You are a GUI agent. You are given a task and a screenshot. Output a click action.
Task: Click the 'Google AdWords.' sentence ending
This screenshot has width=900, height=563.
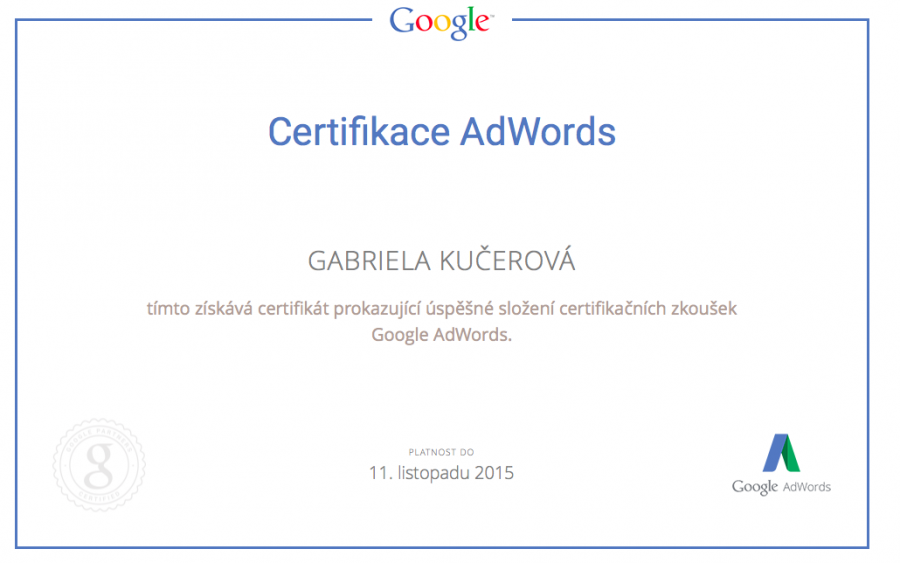click(441, 335)
